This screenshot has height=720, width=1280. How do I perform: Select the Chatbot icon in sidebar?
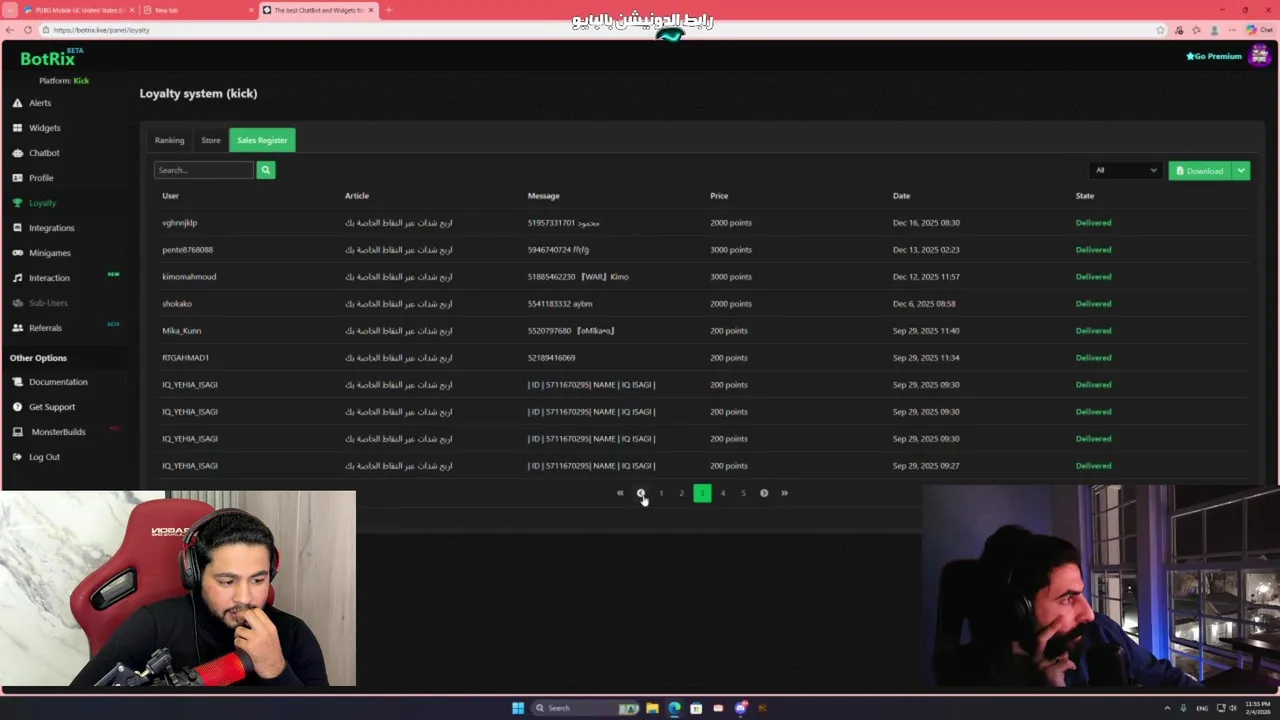tap(17, 153)
